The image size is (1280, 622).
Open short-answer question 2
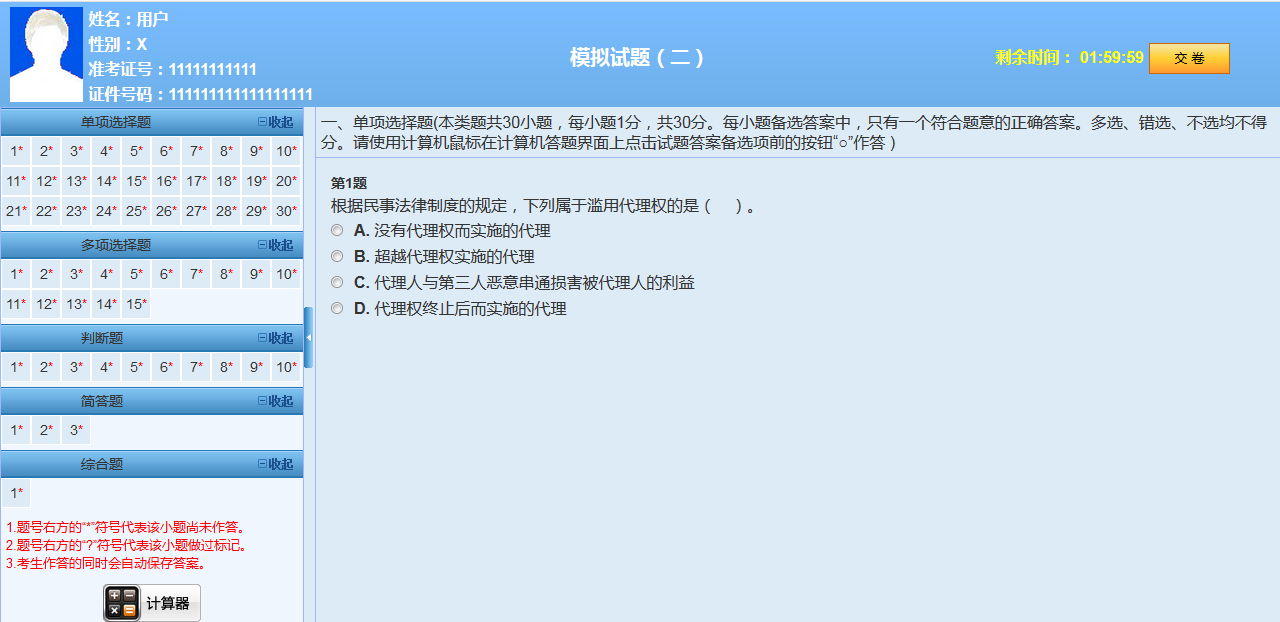coord(45,429)
